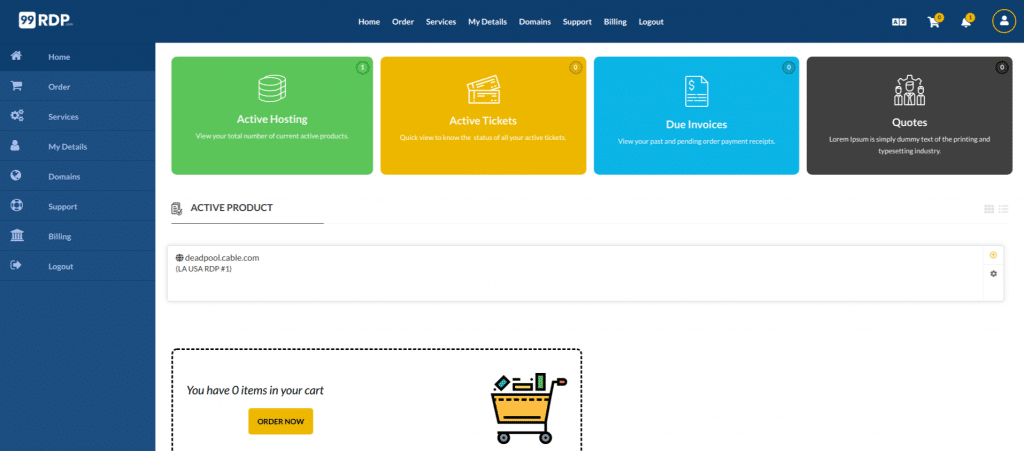Open the Active Hosting green card

pos(272,116)
